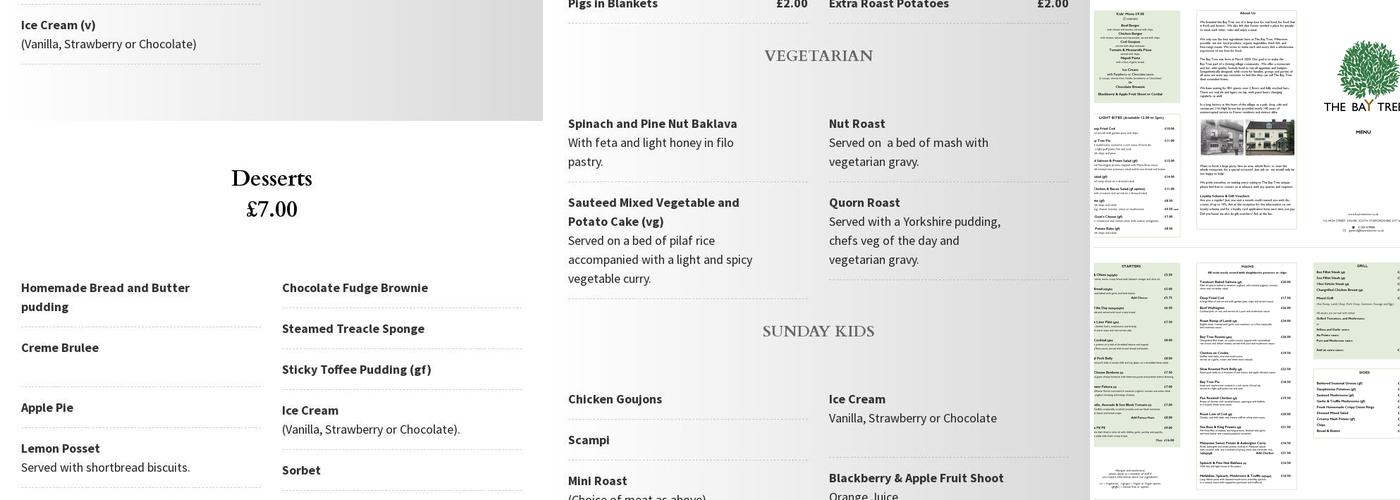Click the Quorn Roast item
The image size is (1400, 500).
coord(864,203)
